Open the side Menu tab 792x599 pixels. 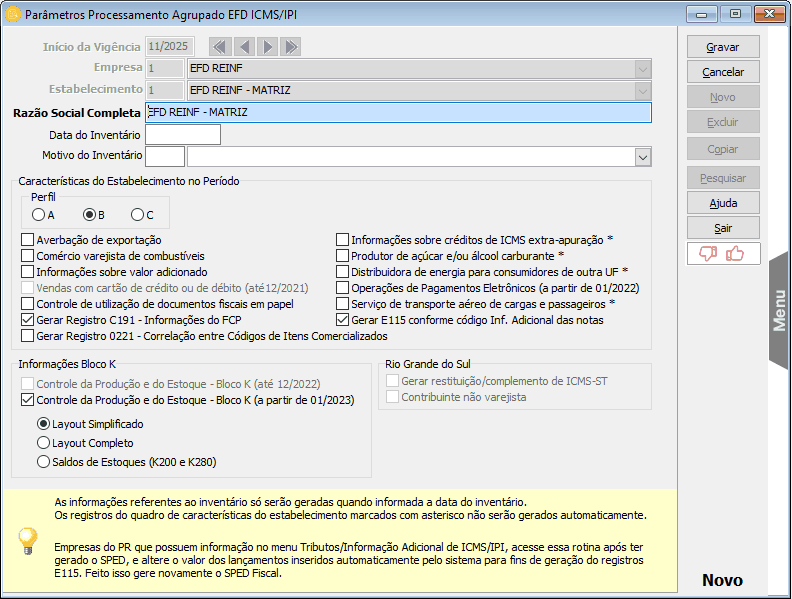(x=779, y=310)
